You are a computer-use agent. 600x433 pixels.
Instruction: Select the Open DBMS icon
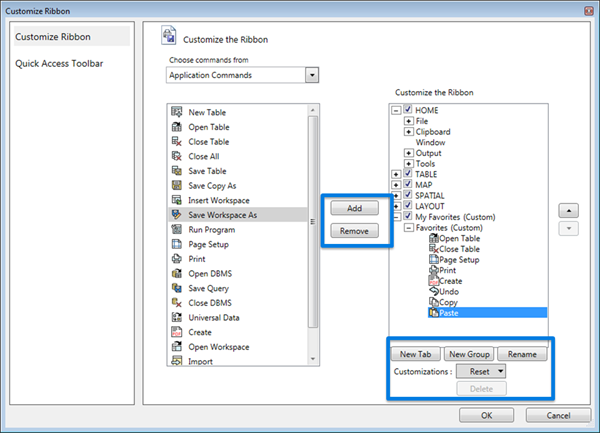coord(176,273)
